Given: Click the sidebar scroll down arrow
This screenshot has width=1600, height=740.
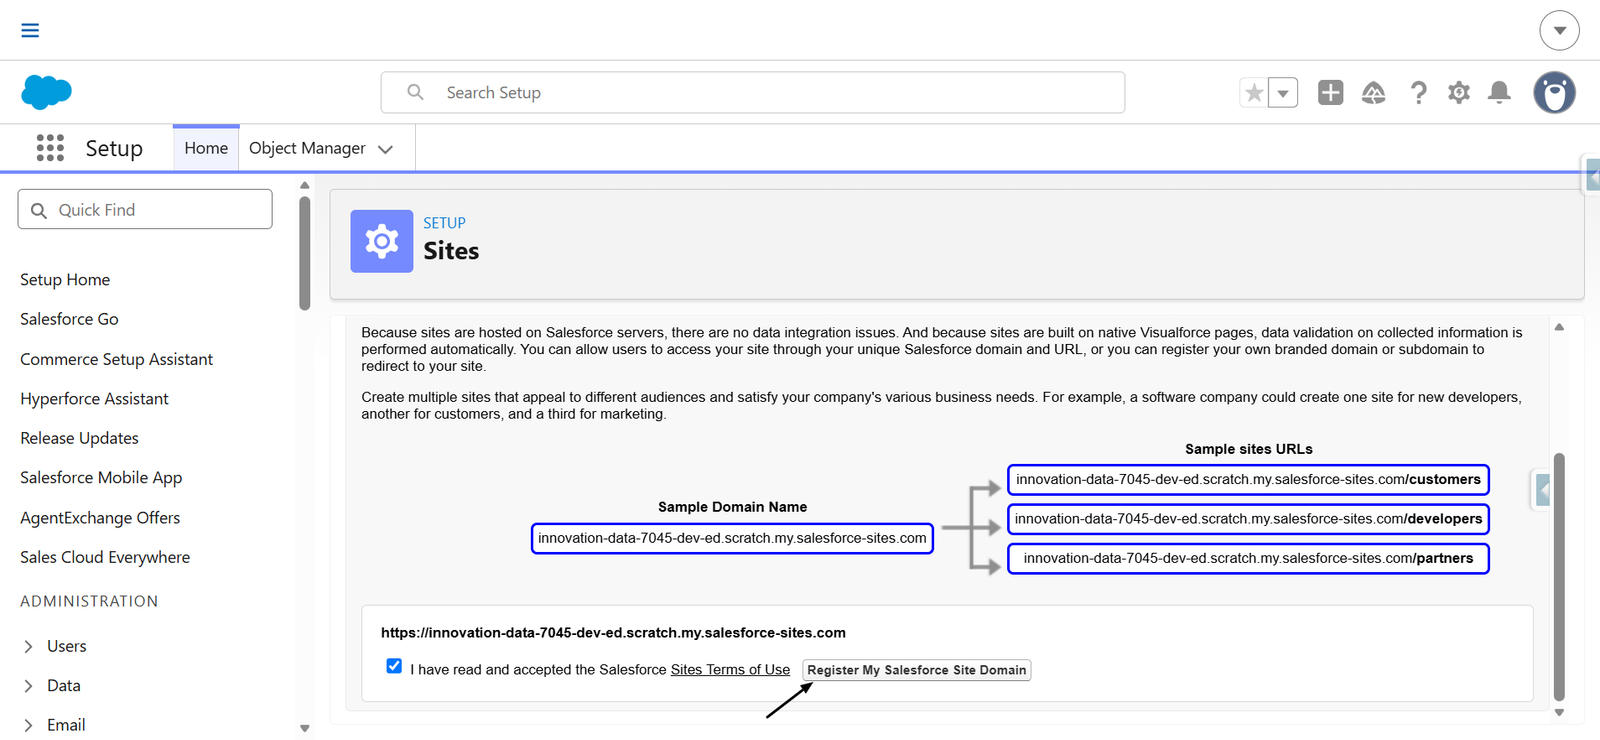Looking at the screenshot, I should coord(305,728).
